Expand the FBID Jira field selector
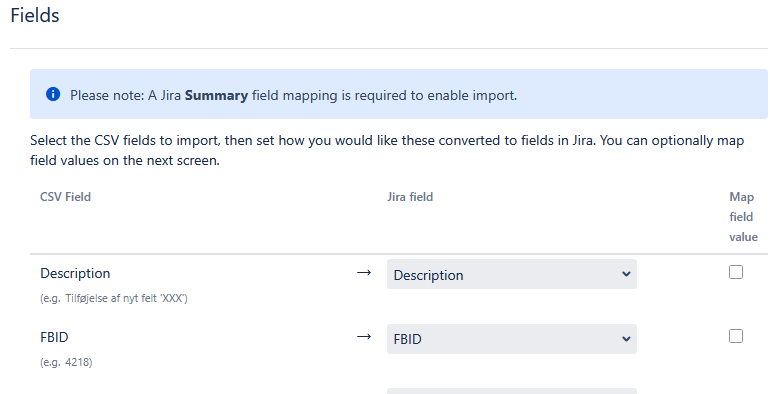770x394 pixels. 512,338
